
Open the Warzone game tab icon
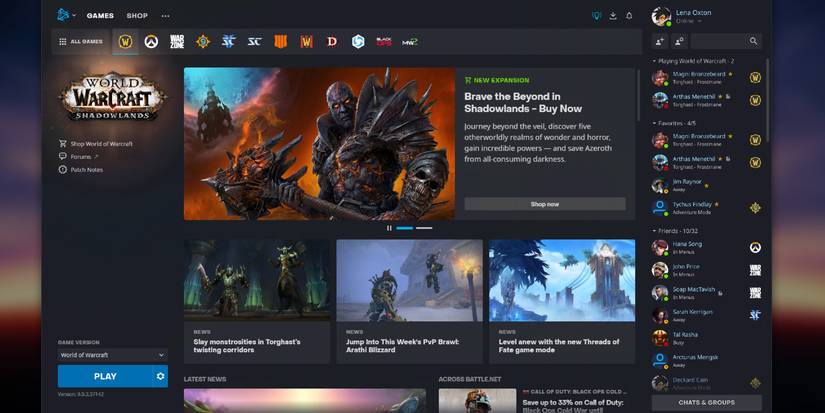[177, 42]
